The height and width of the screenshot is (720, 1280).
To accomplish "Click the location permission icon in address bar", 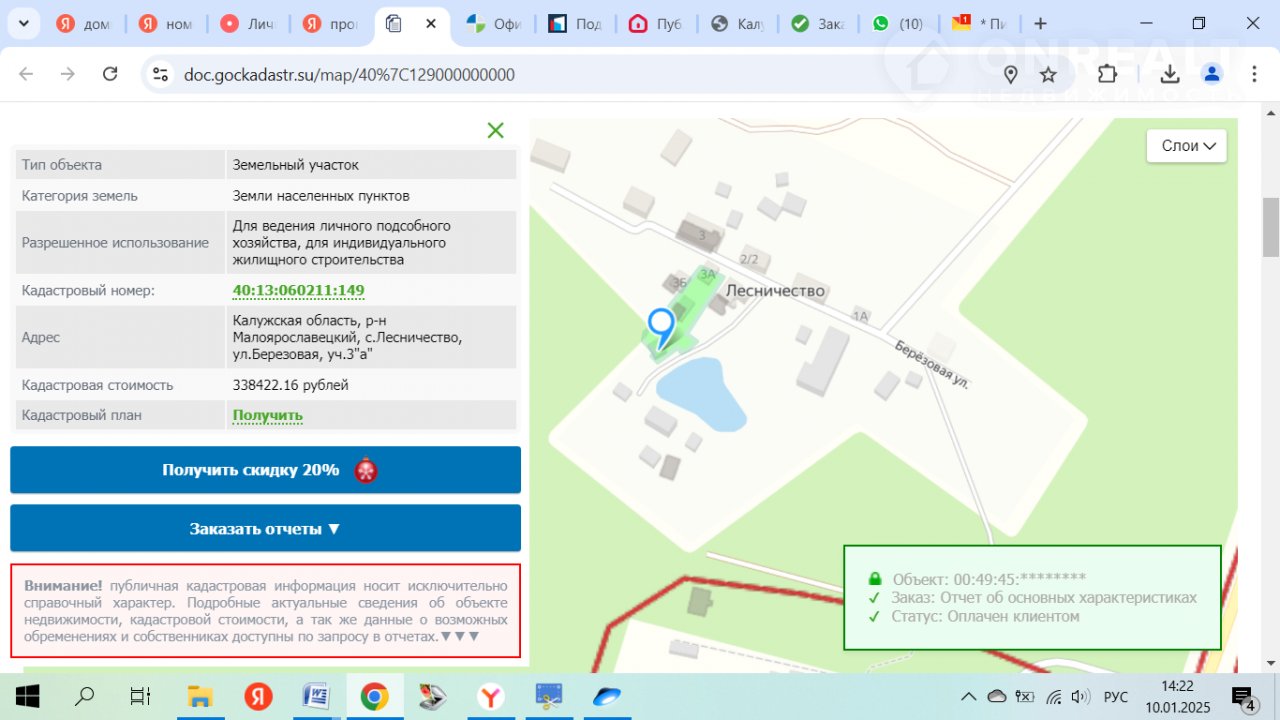I will pyautogui.click(x=1011, y=74).
